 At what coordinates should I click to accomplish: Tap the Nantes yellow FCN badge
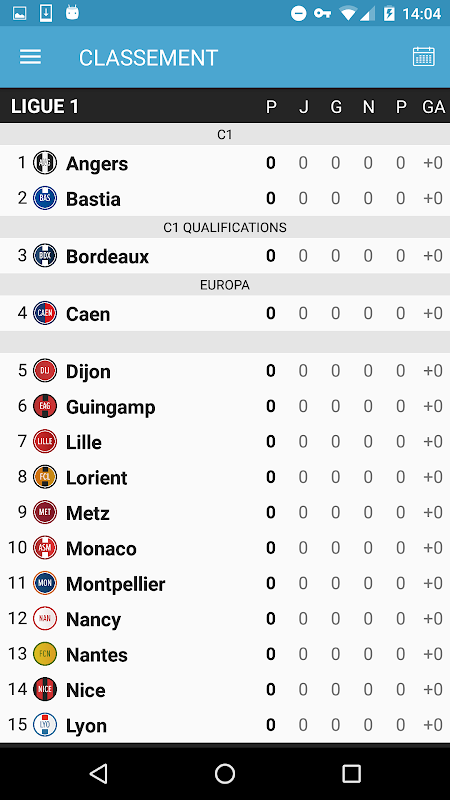[x=45, y=654]
